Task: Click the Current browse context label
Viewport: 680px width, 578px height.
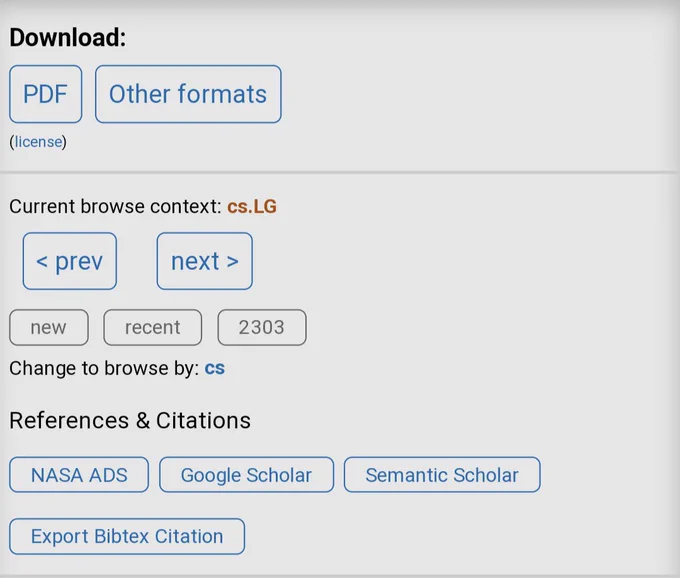Action: 115,207
